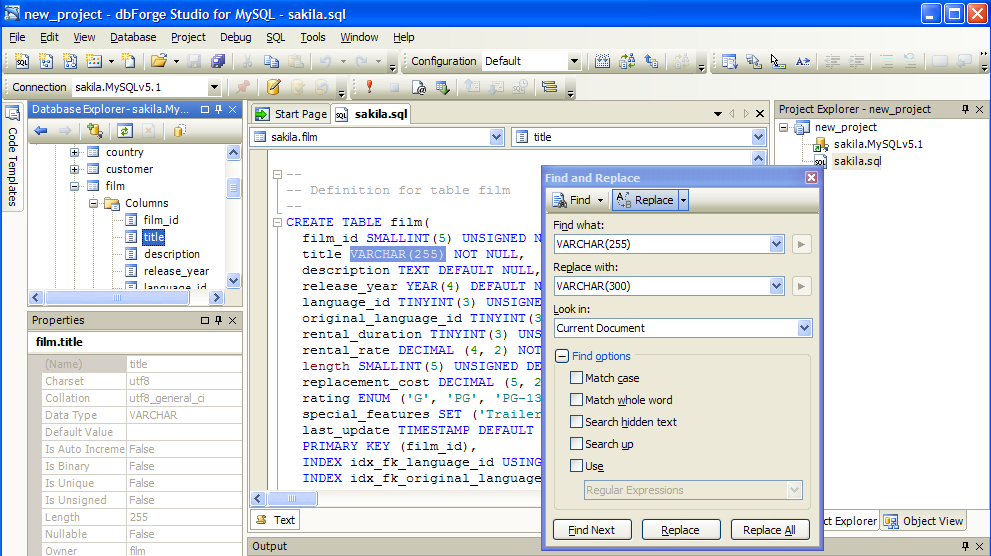Switch to the Object View tab
Image resolution: width=991 pixels, height=556 pixels.
(923, 521)
